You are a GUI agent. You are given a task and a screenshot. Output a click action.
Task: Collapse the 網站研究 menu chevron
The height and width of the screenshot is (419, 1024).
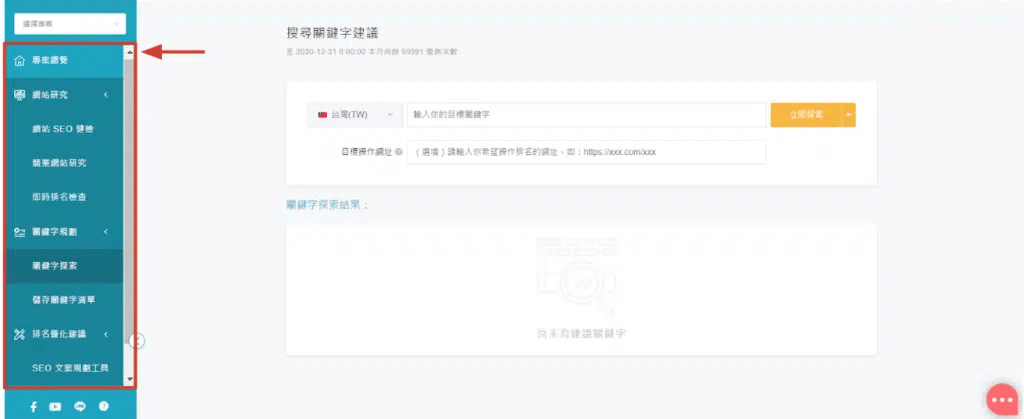106,95
